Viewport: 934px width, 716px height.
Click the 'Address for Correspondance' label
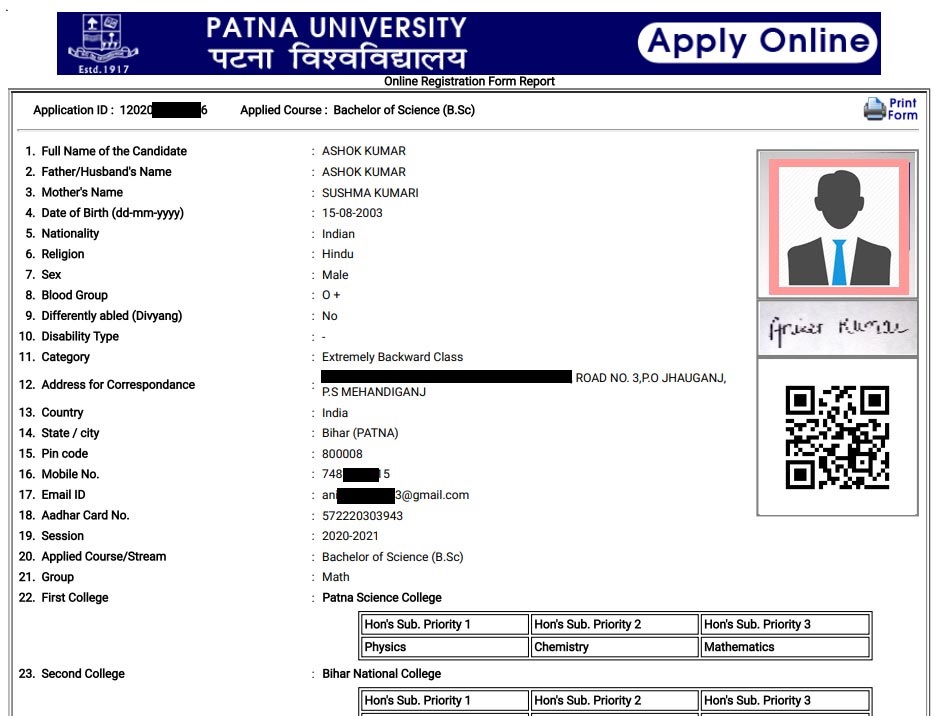click(118, 385)
